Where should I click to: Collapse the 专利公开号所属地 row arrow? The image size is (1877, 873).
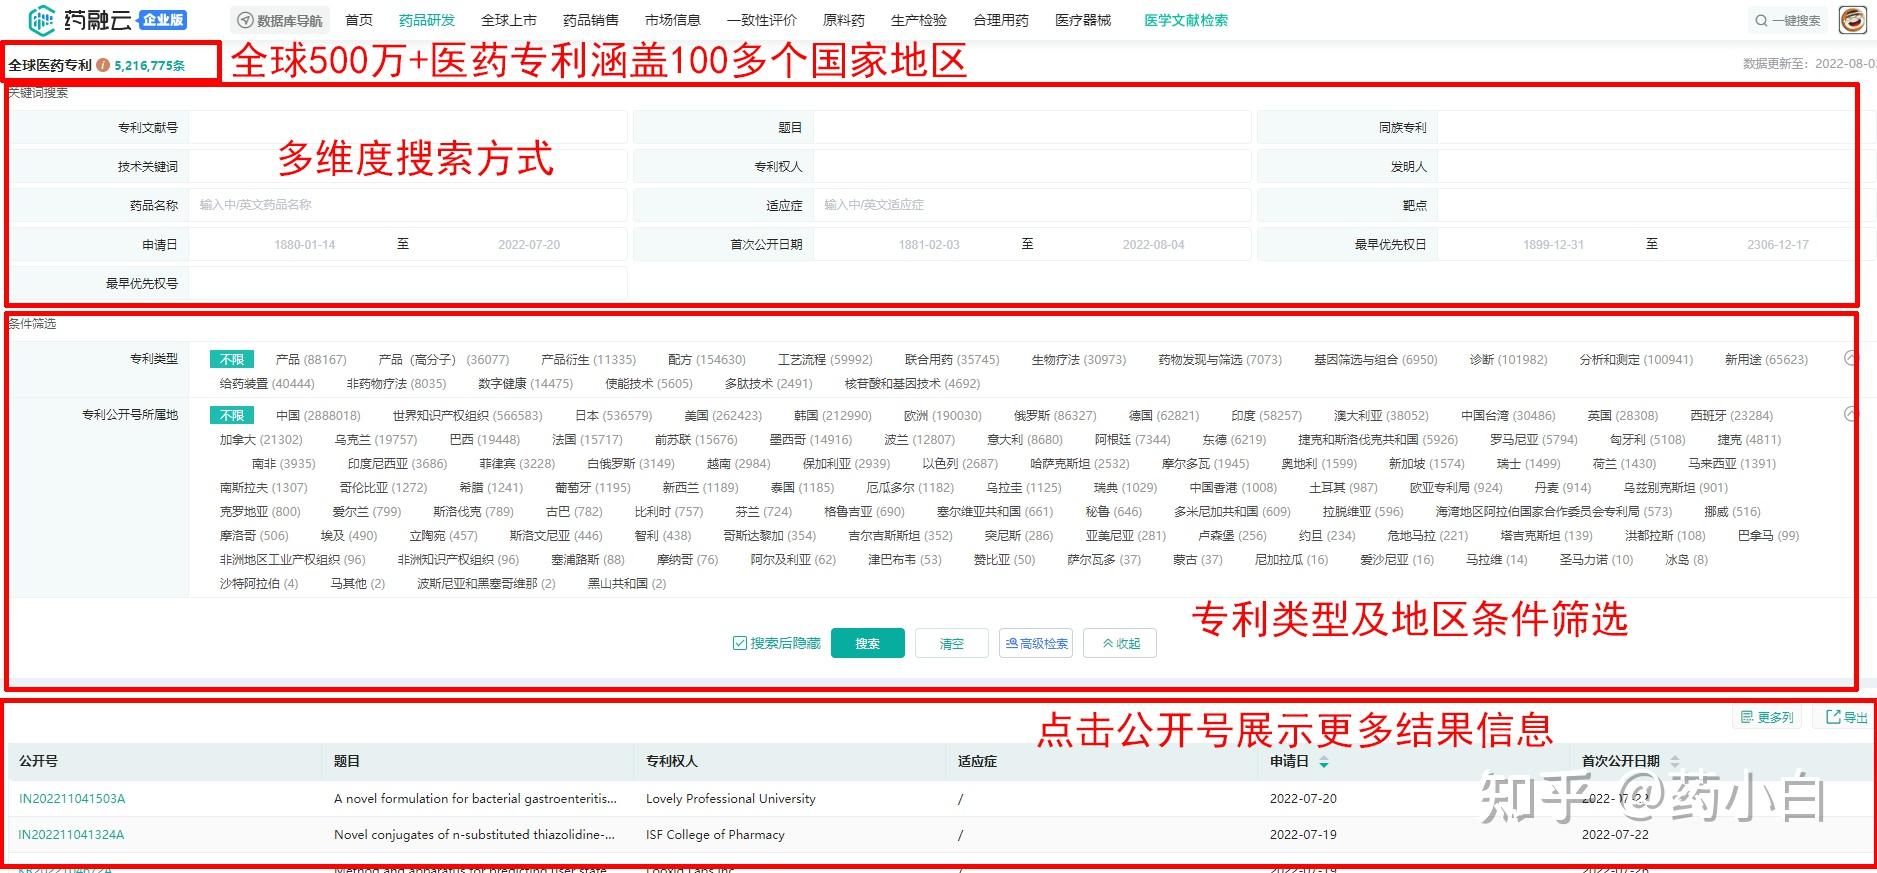1851,414
